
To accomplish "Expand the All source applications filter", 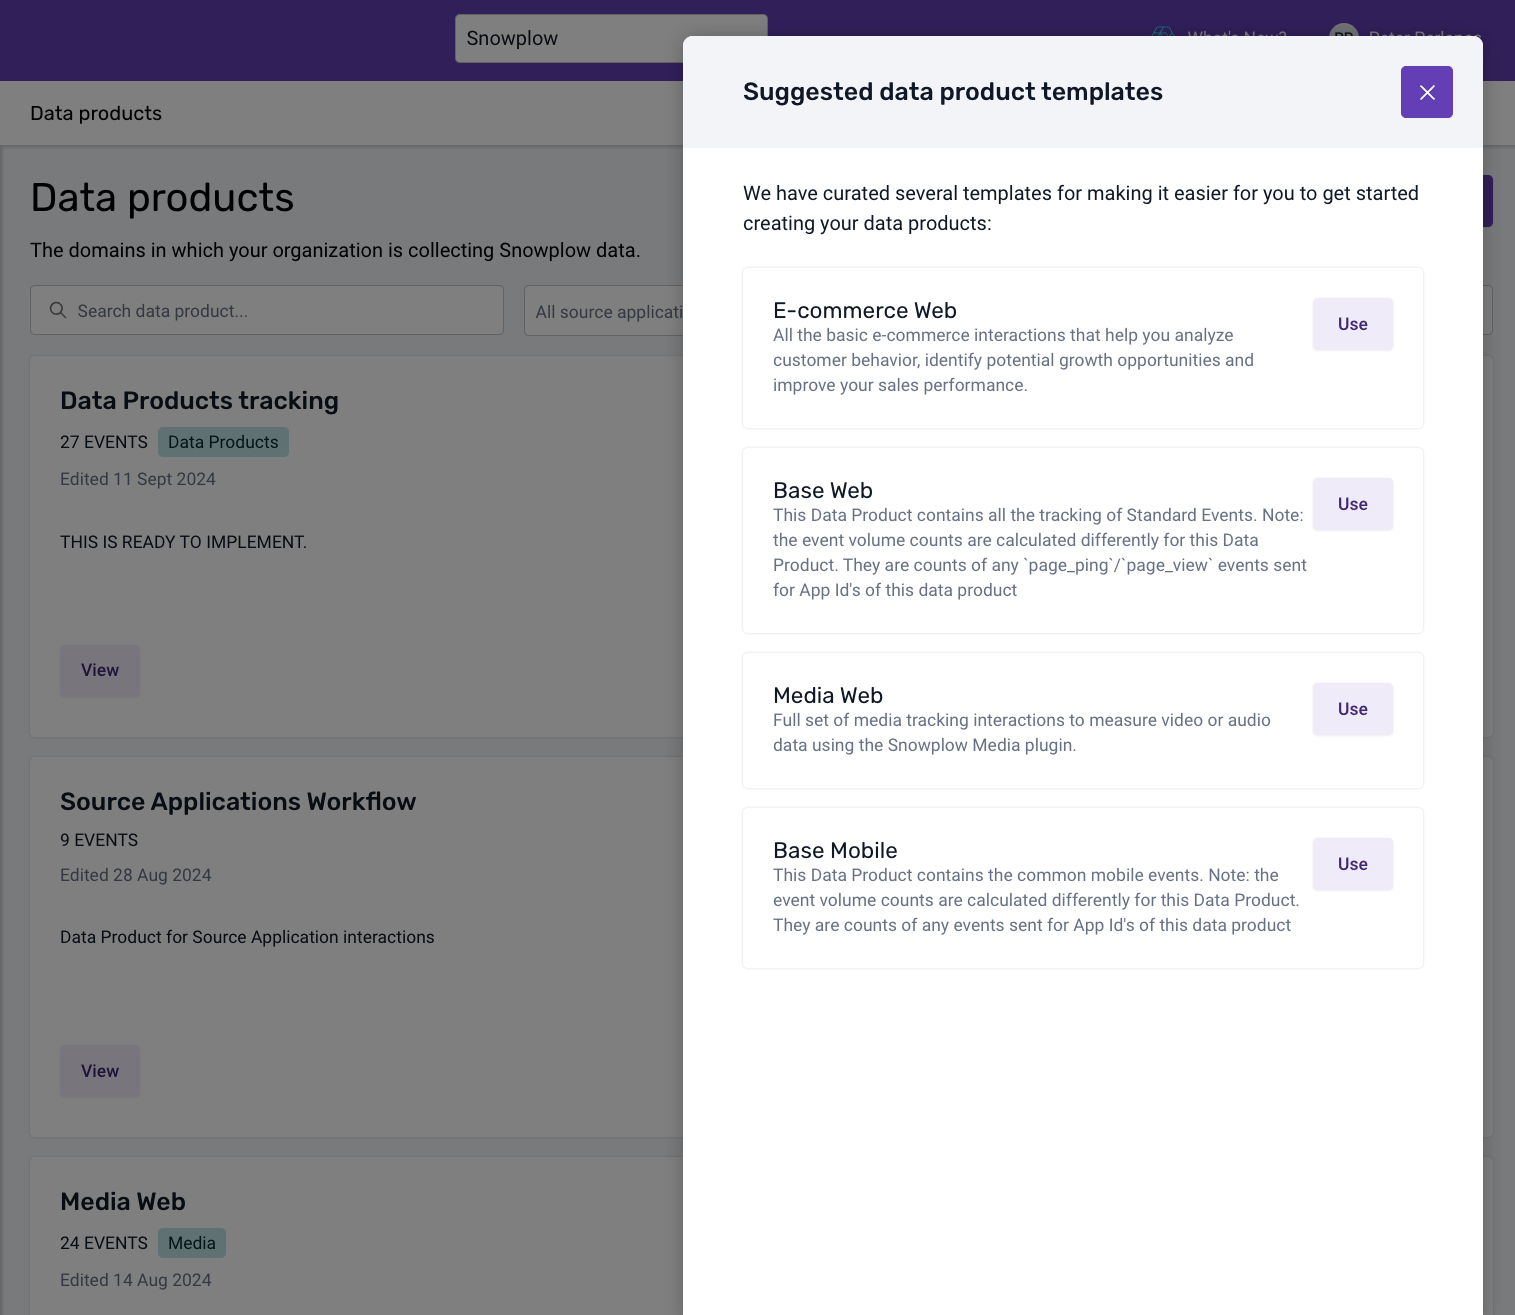I will (606, 312).
